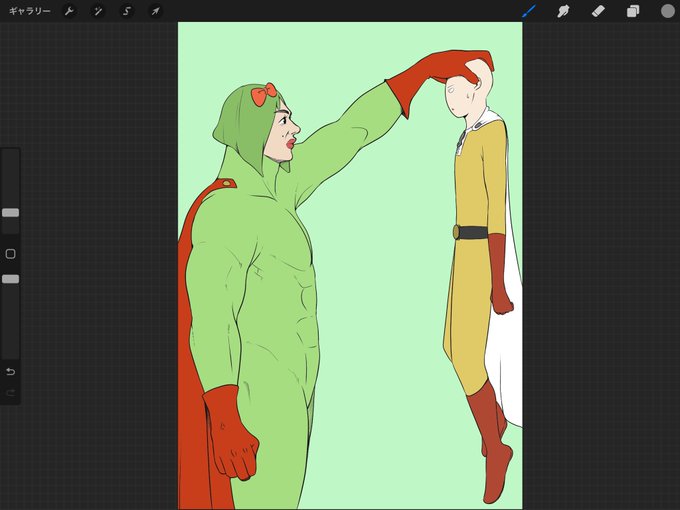This screenshot has height=510, width=680.
Task: Click the brush opacity slider handle
Action: (10, 279)
